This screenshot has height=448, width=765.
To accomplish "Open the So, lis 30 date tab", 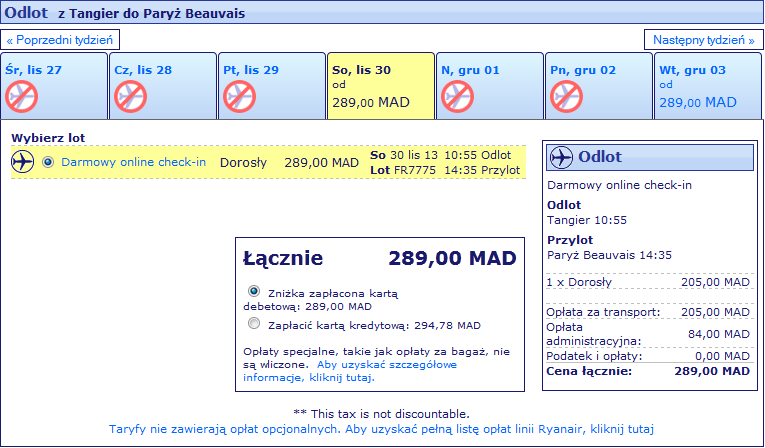I will tap(381, 86).
